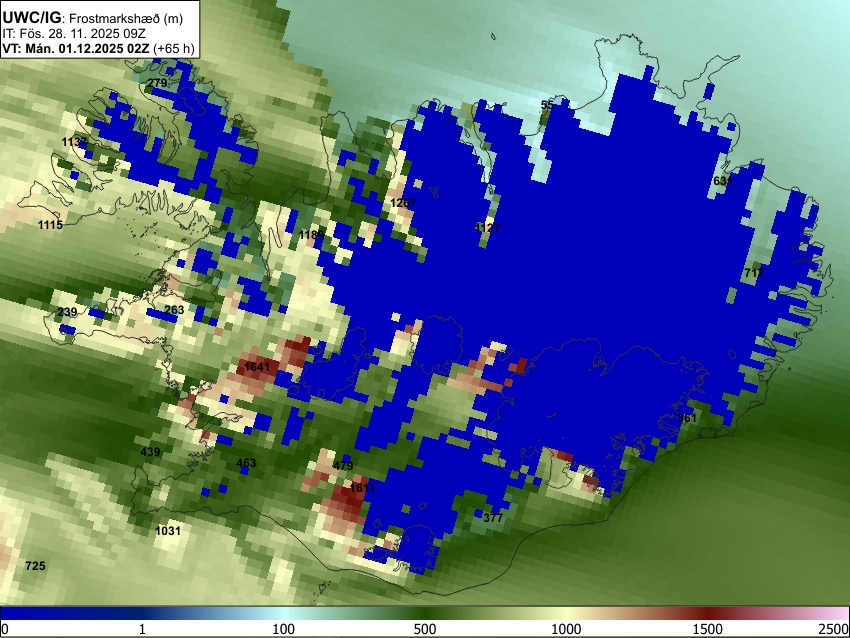Click the 1137 value label in the Westfjords
This screenshot has height=638, width=850.
pos(74,142)
